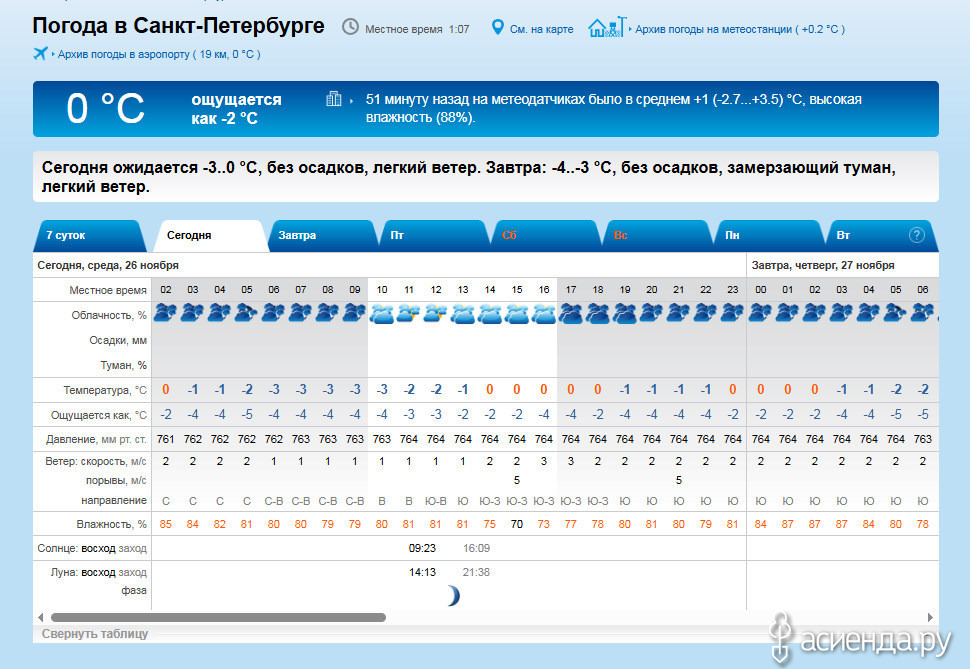
Task: Collapse the table via Свернуть таблицу
Action: pyautogui.click(x=95, y=634)
